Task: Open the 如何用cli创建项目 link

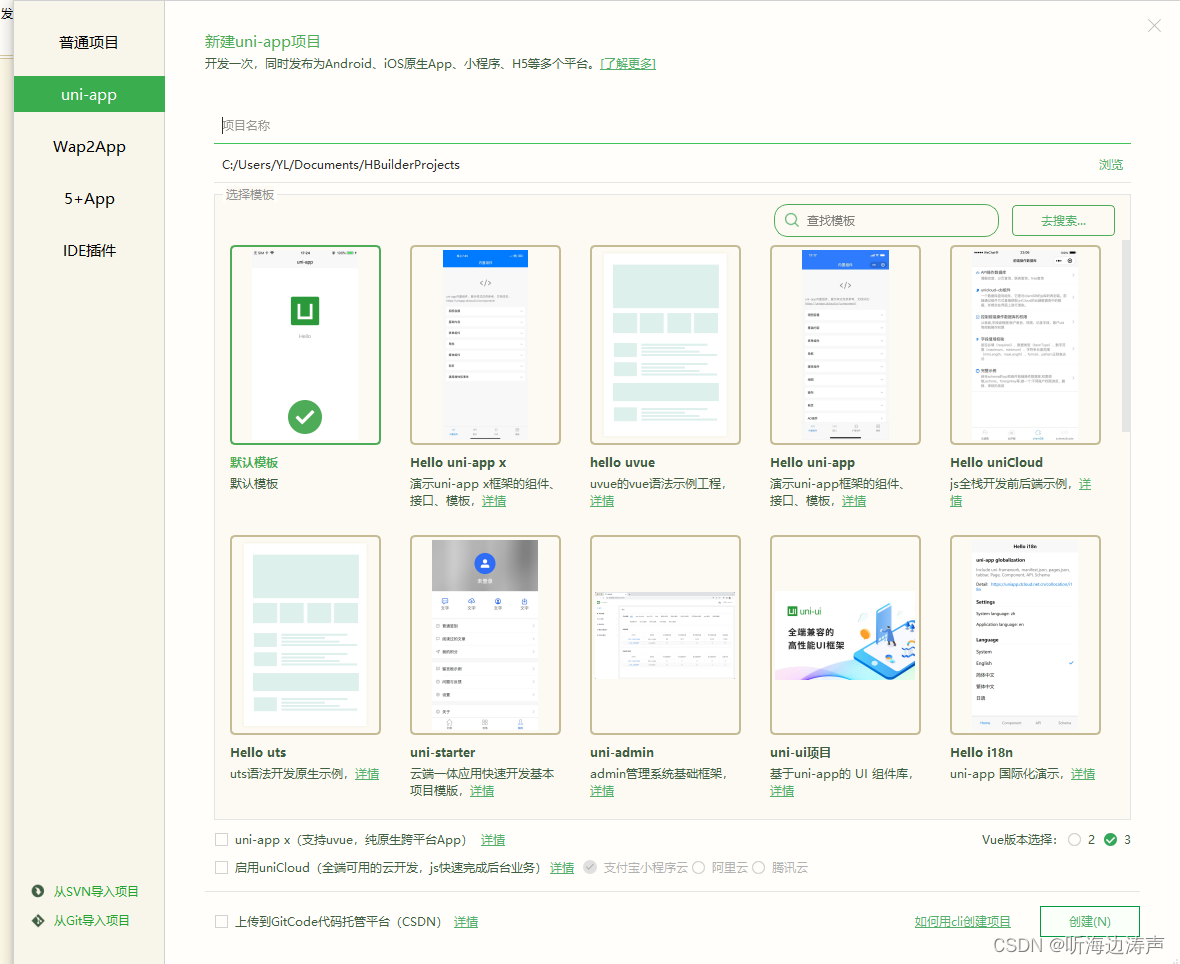Action: [962, 921]
